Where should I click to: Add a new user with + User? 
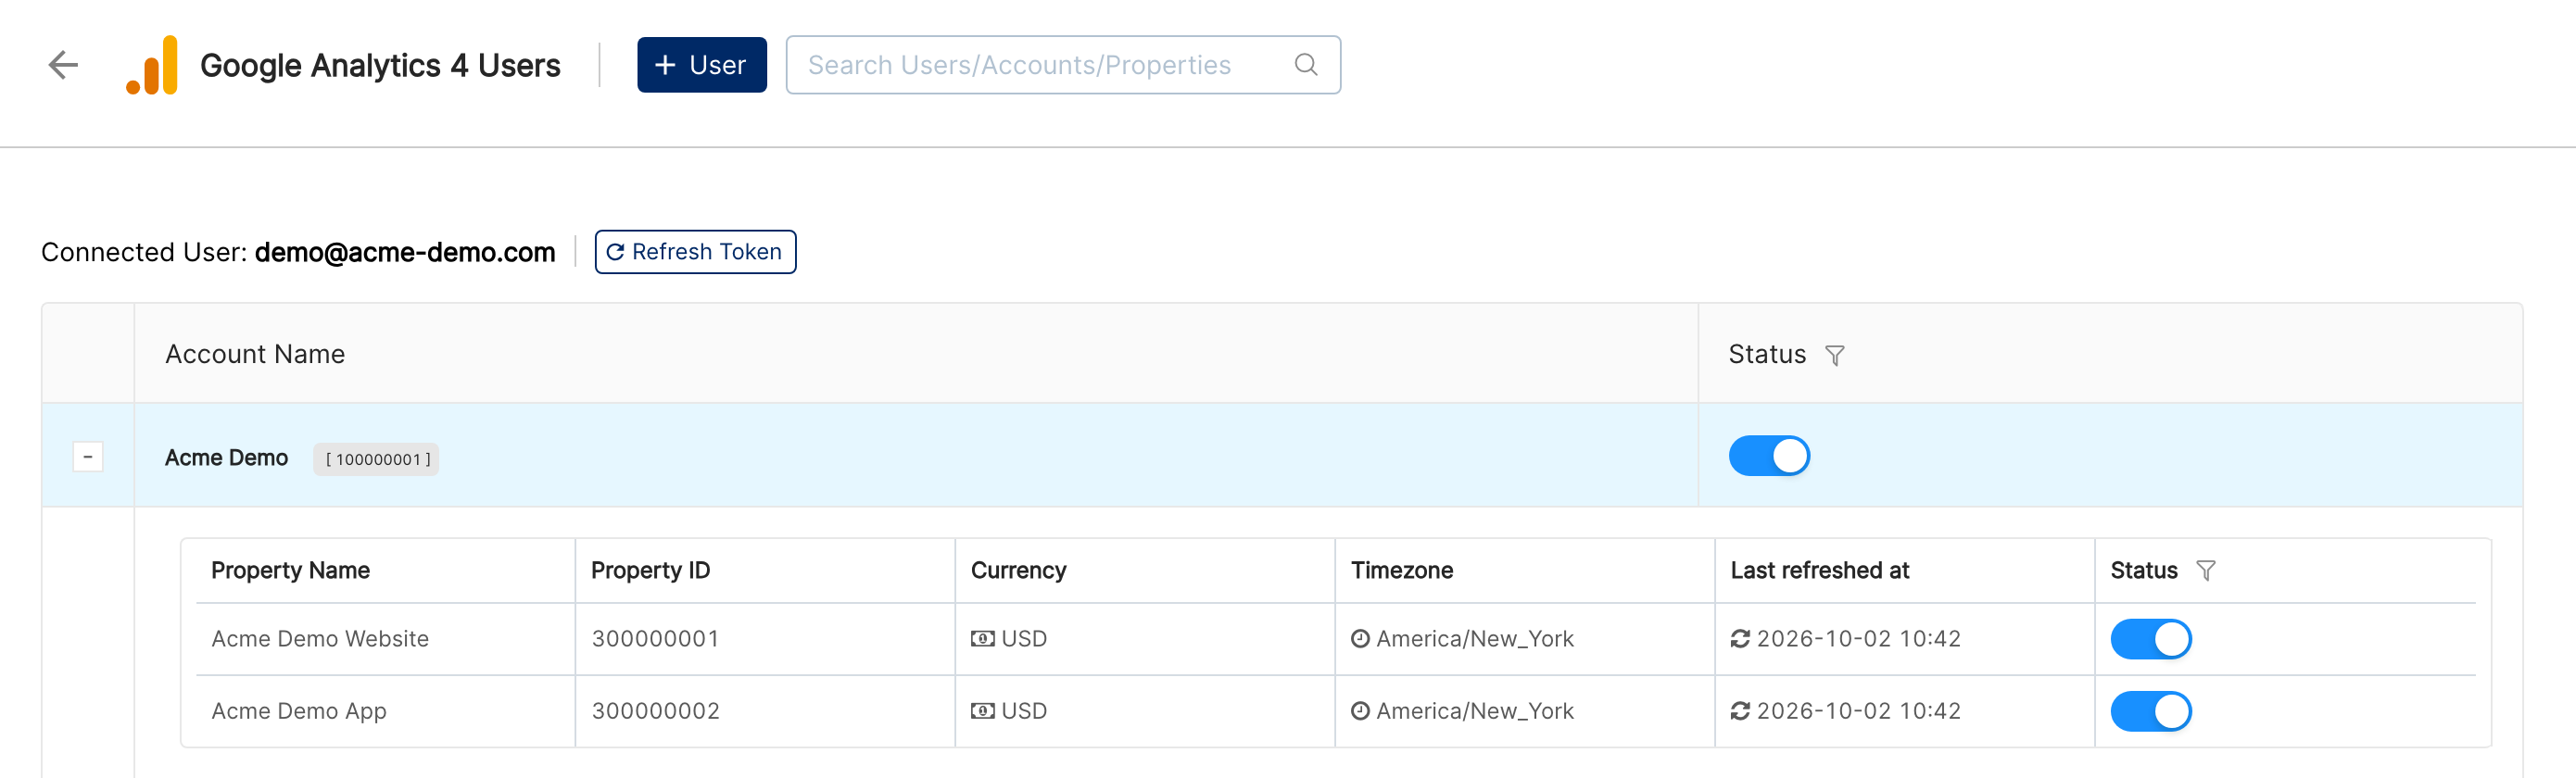click(702, 65)
